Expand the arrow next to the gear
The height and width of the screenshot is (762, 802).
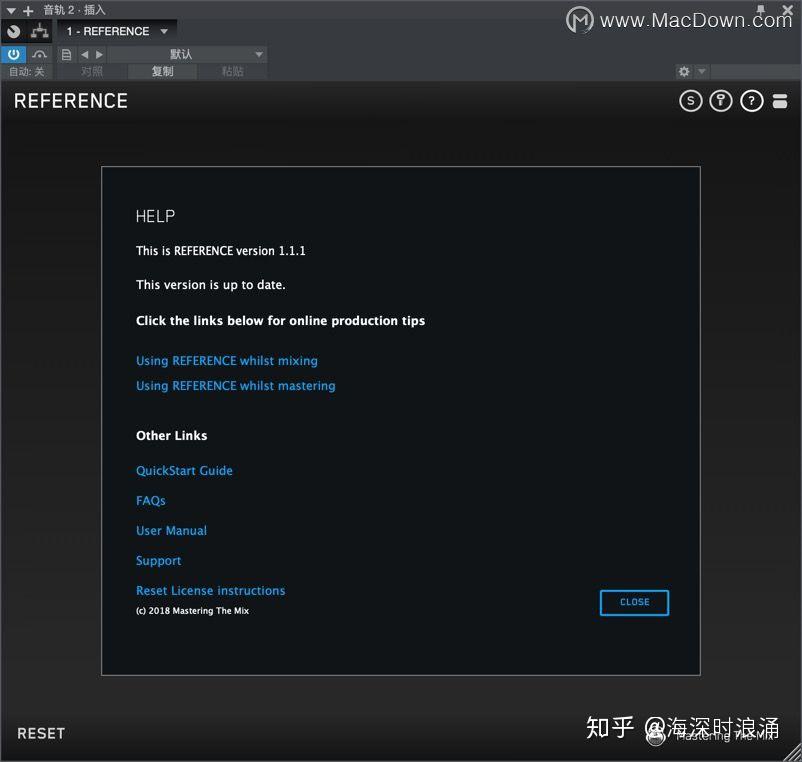click(702, 72)
